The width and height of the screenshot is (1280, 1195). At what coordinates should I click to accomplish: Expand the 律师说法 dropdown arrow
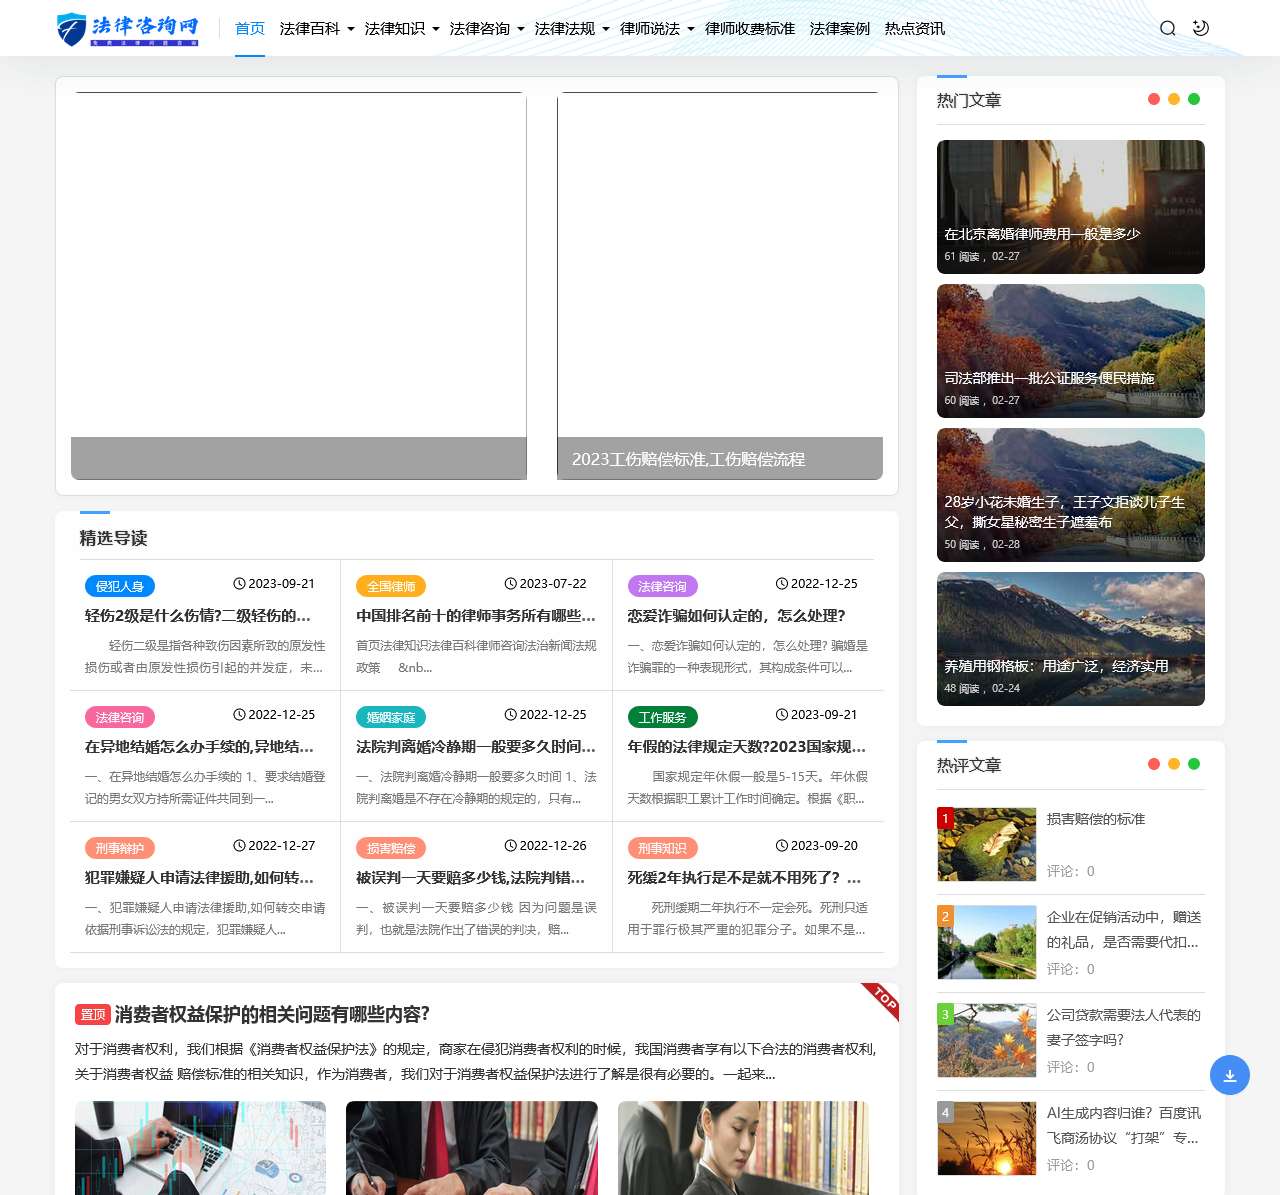(x=691, y=29)
